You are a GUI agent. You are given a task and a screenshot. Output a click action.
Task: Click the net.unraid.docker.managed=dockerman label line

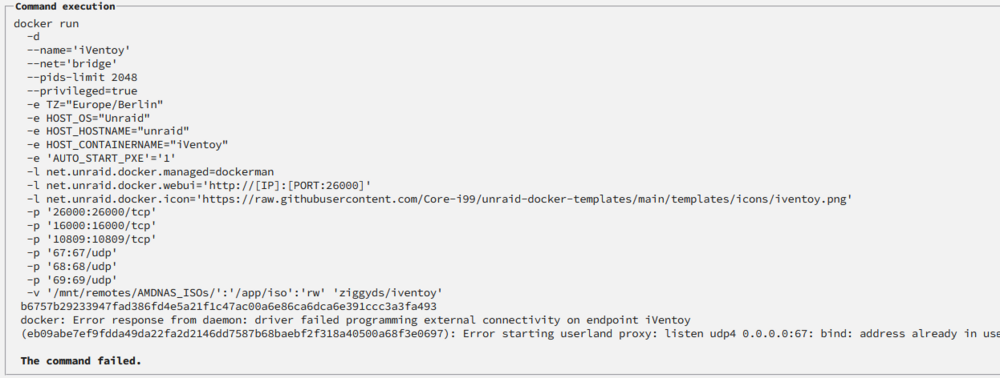coord(150,171)
